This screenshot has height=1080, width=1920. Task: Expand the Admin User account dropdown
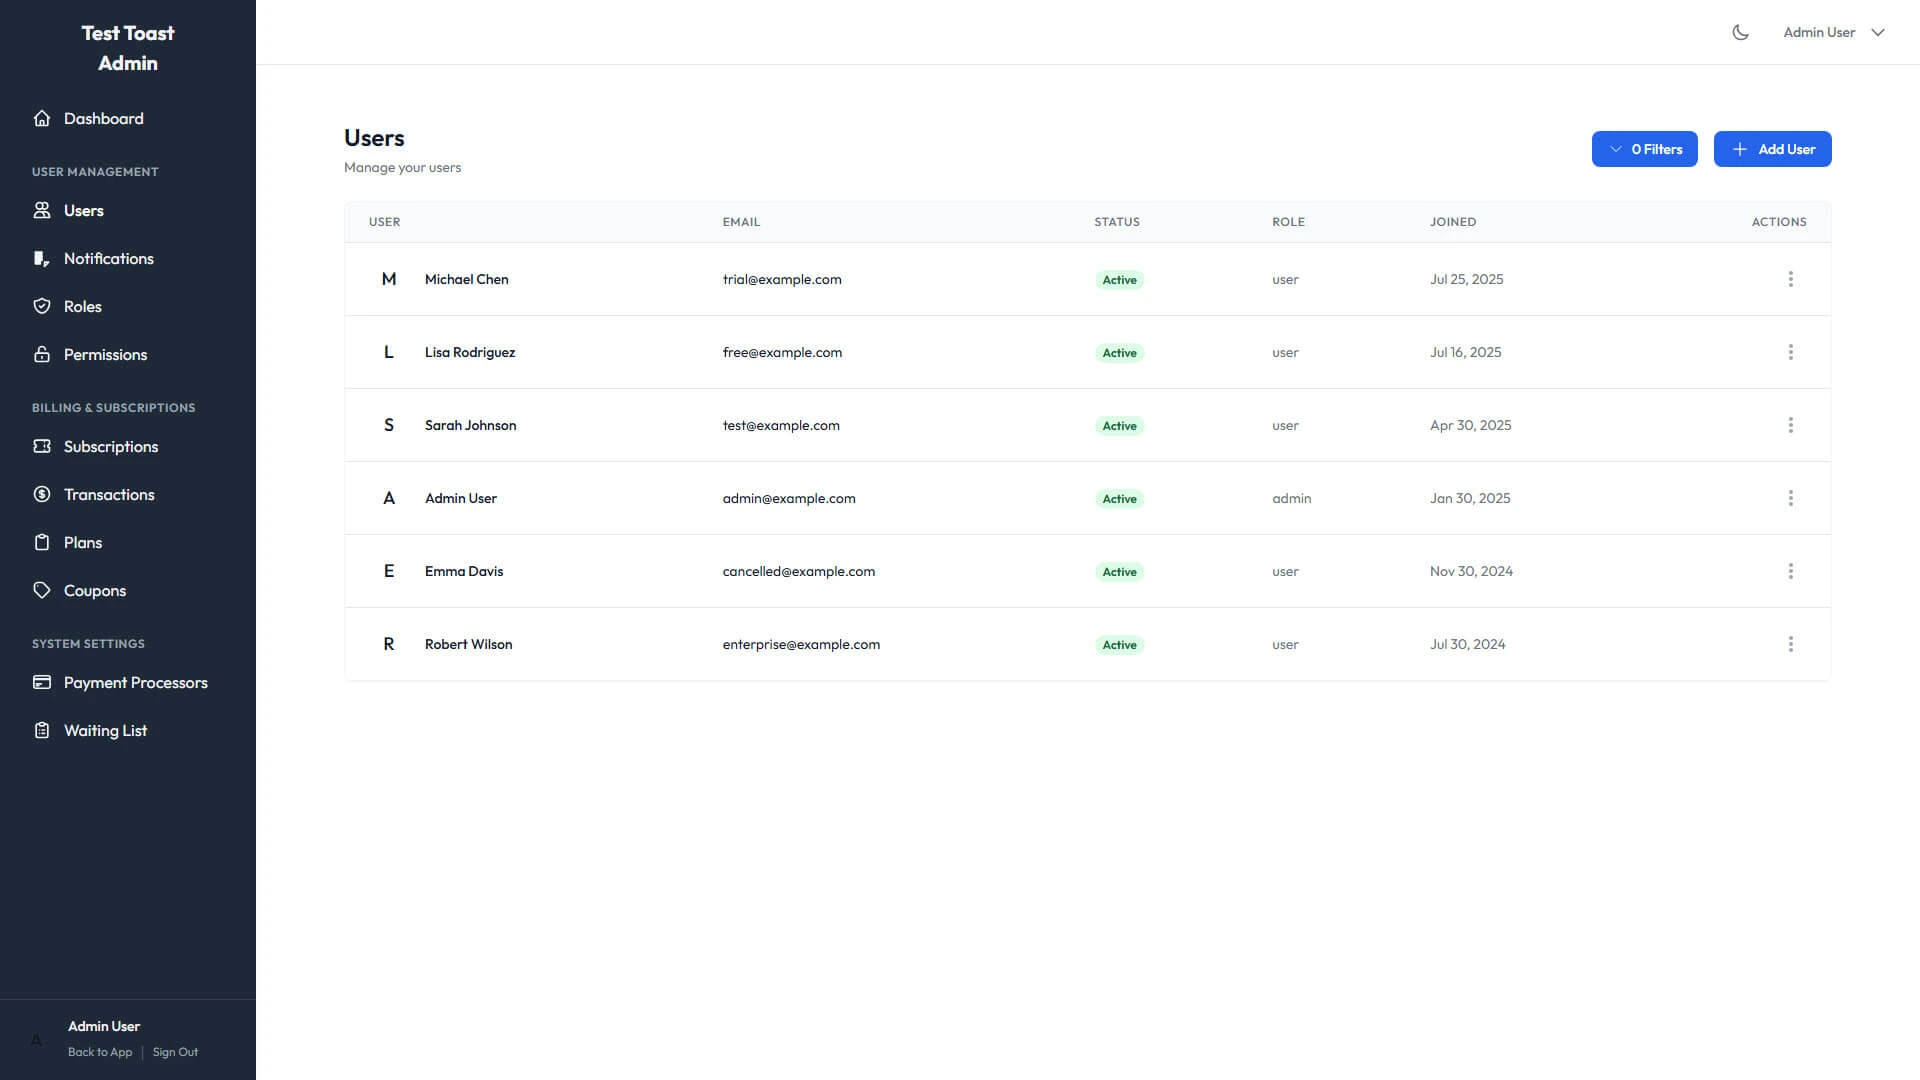coord(1833,31)
